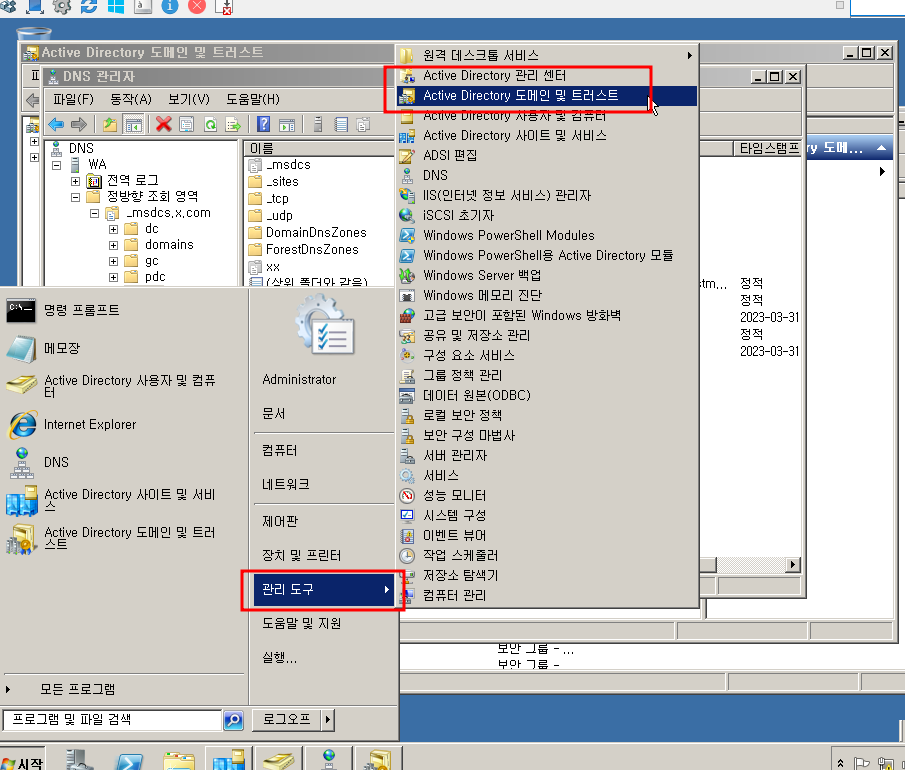Click the 로그오프 button
Screen dimensions: 905x770
click(286, 720)
